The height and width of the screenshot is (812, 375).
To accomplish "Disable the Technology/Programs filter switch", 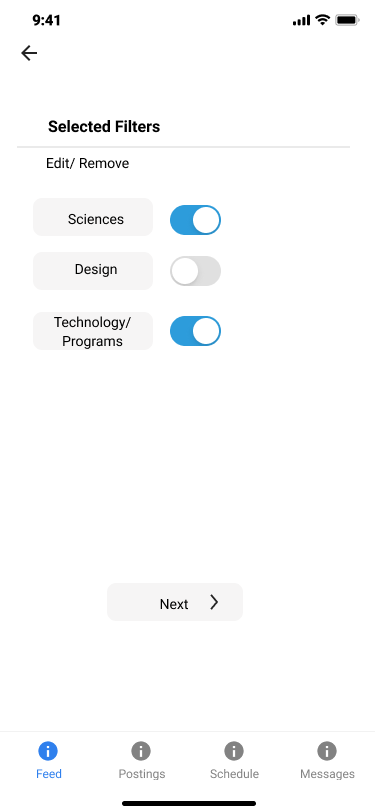I will click(x=195, y=331).
